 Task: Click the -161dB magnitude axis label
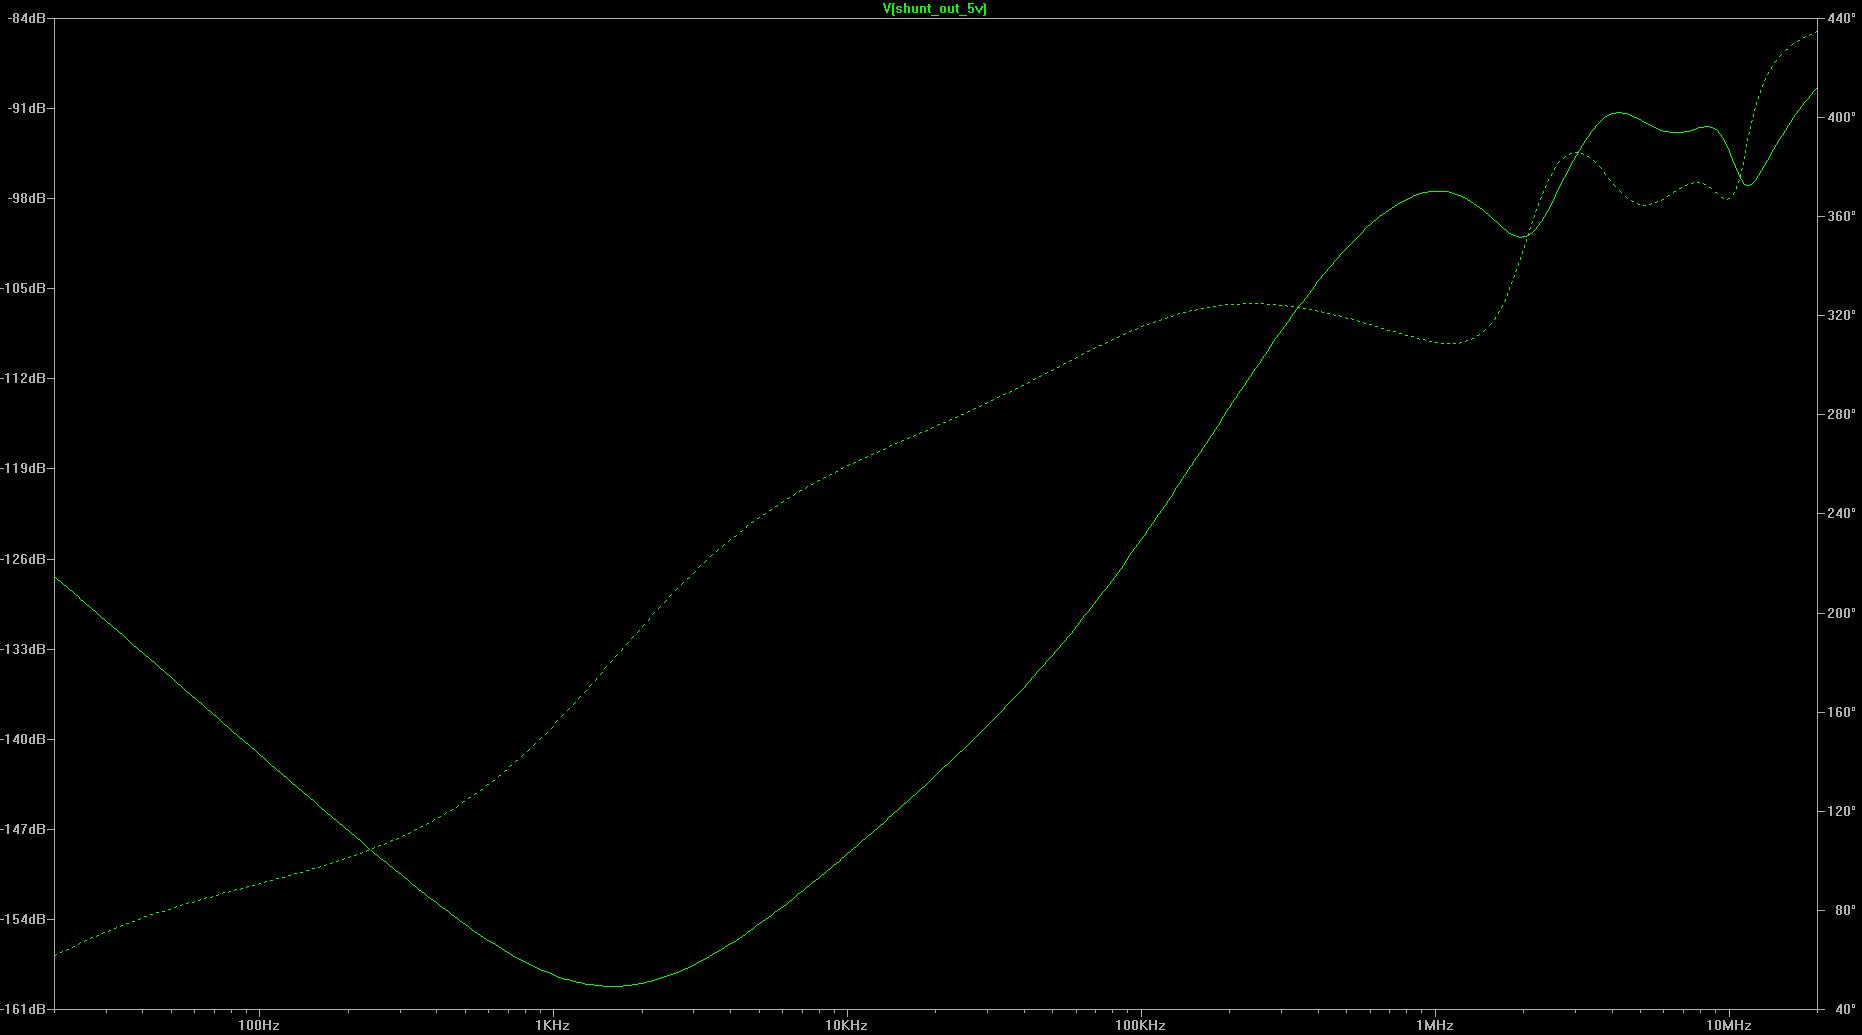pyautogui.click(x=23, y=1009)
